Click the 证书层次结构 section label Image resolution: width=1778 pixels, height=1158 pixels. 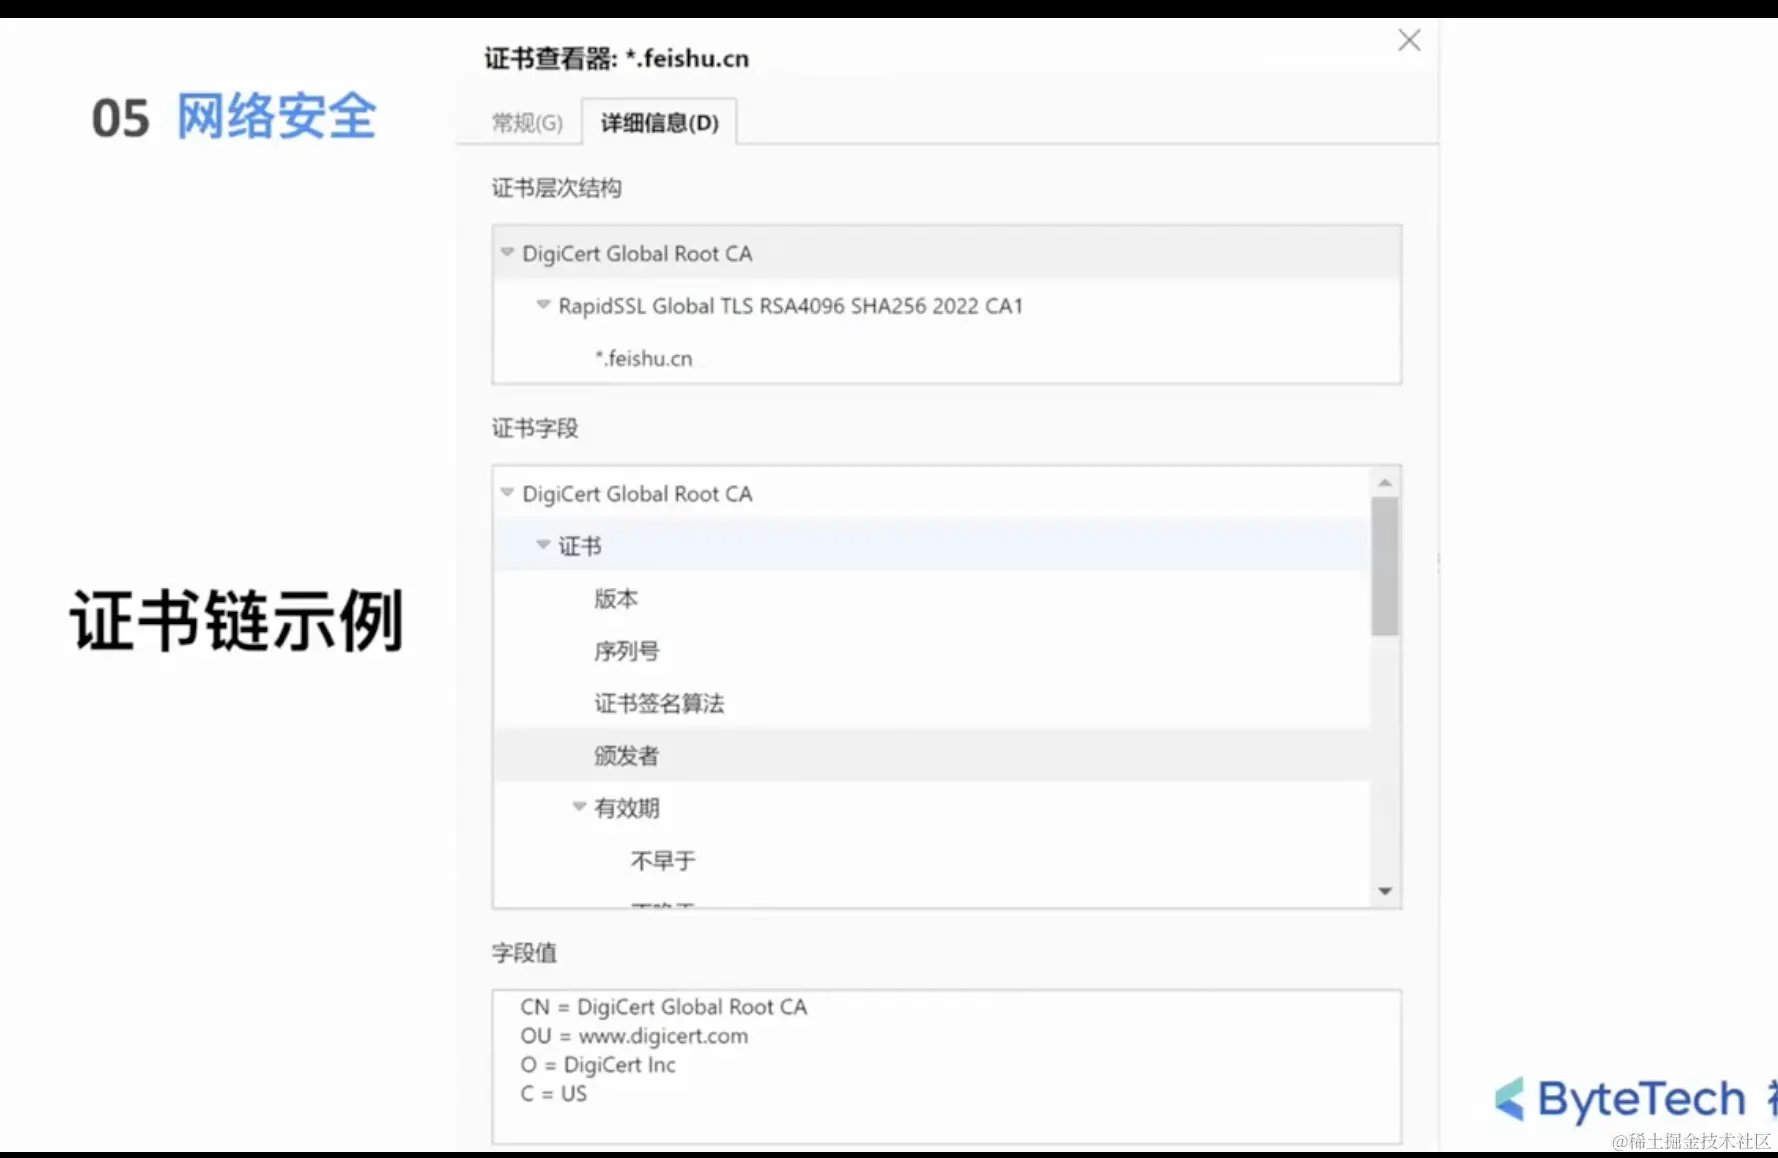tap(556, 188)
